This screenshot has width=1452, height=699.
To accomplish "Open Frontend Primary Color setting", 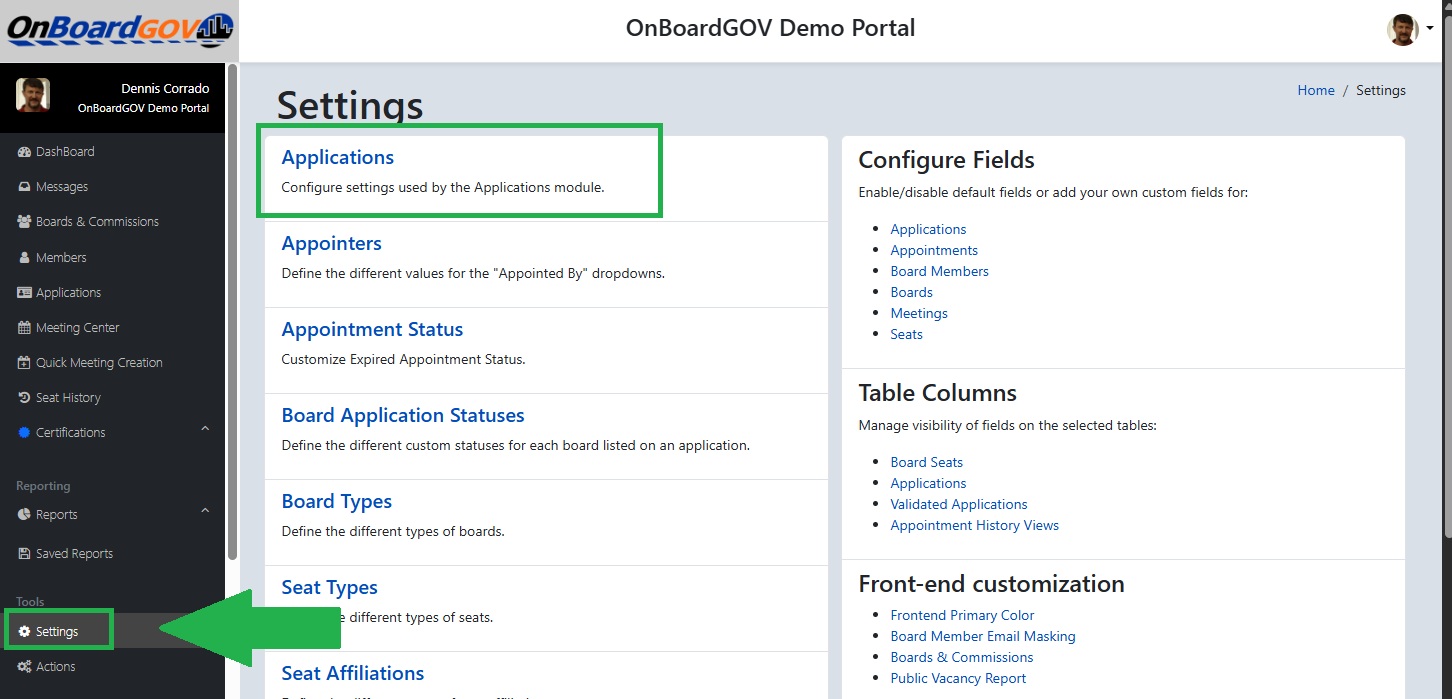I will click(963, 615).
